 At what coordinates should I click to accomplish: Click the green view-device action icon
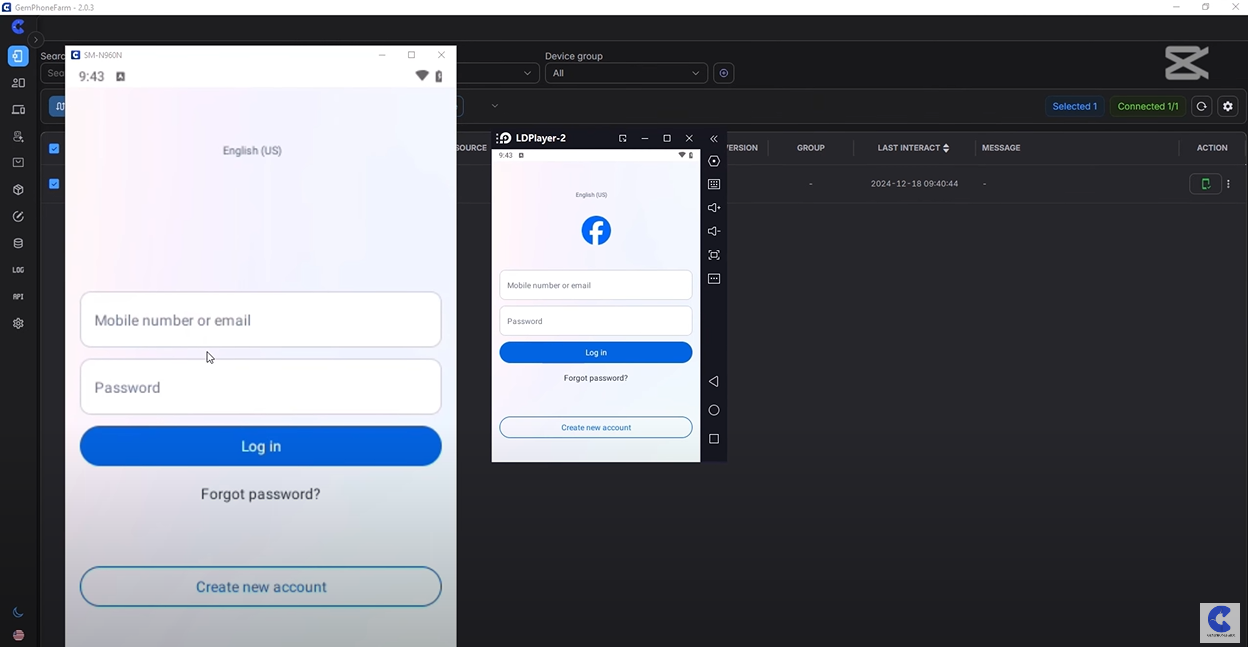pos(1205,184)
